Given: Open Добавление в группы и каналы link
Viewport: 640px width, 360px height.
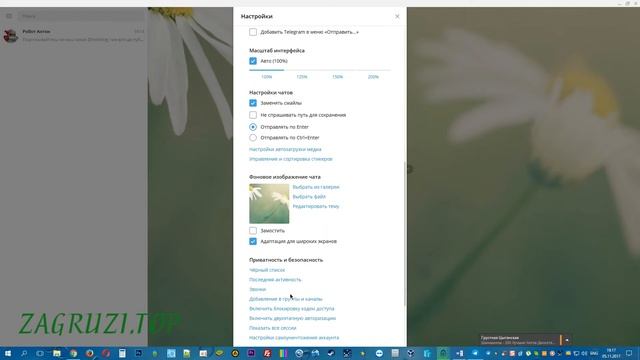Looking at the screenshot, I should [x=286, y=299].
